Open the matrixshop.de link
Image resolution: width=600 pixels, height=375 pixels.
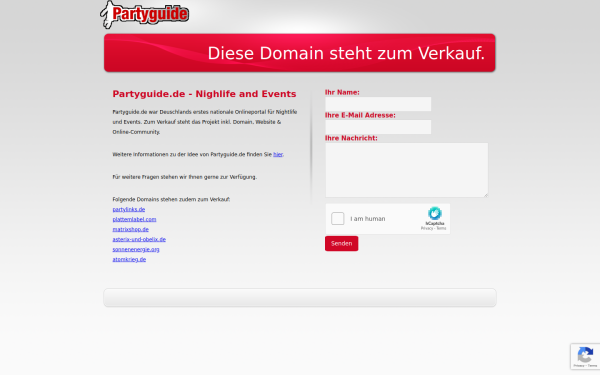click(130, 229)
